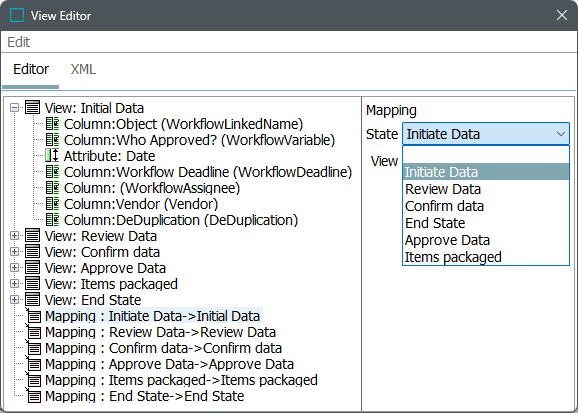Click the View: Approve Data table icon

[x=32, y=268]
